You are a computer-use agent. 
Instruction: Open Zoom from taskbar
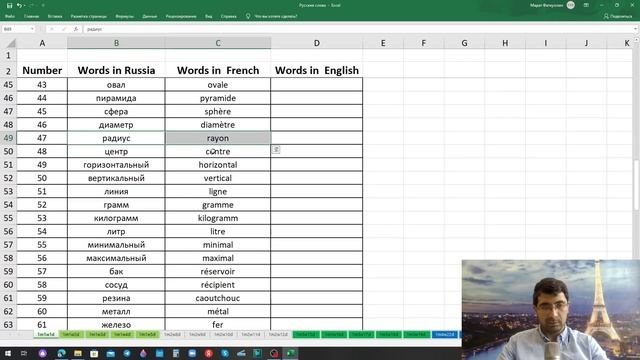pyautogui.click(x=192, y=353)
